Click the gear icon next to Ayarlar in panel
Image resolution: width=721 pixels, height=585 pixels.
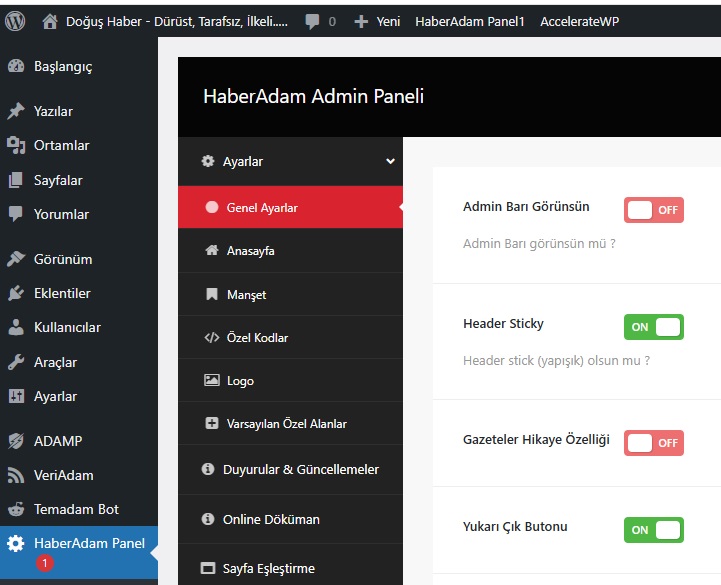[208, 161]
